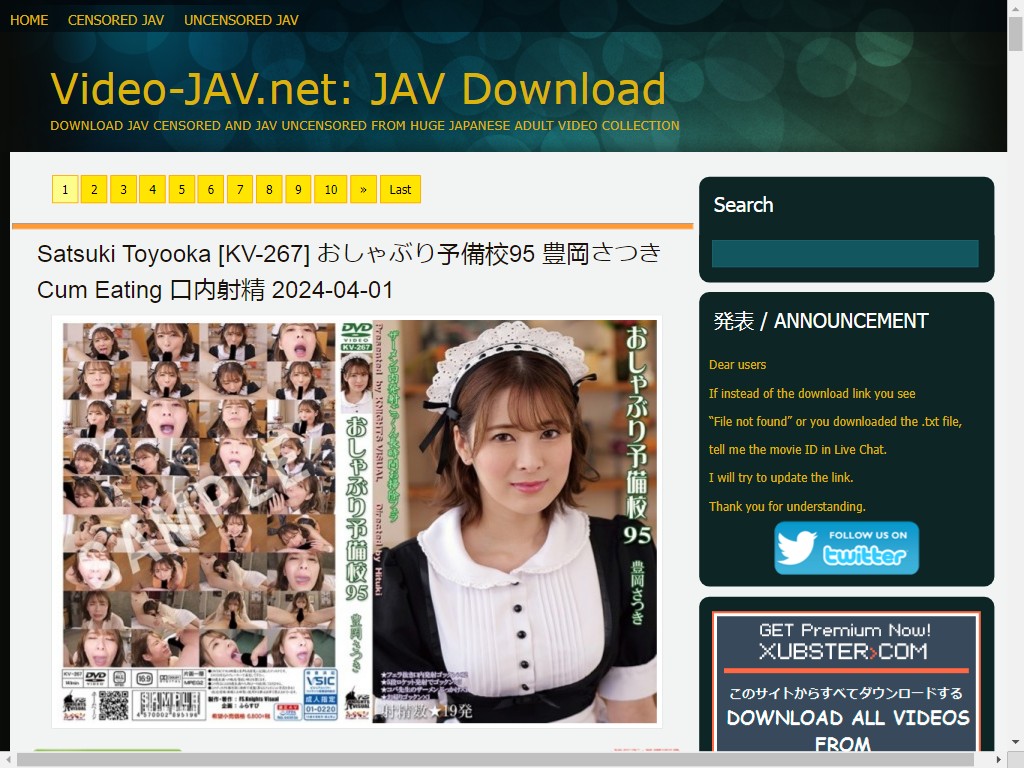Screen dimensions: 1024x768
Task: Click the horizontal scrollbar left arrow
Action: click(x=7, y=760)
